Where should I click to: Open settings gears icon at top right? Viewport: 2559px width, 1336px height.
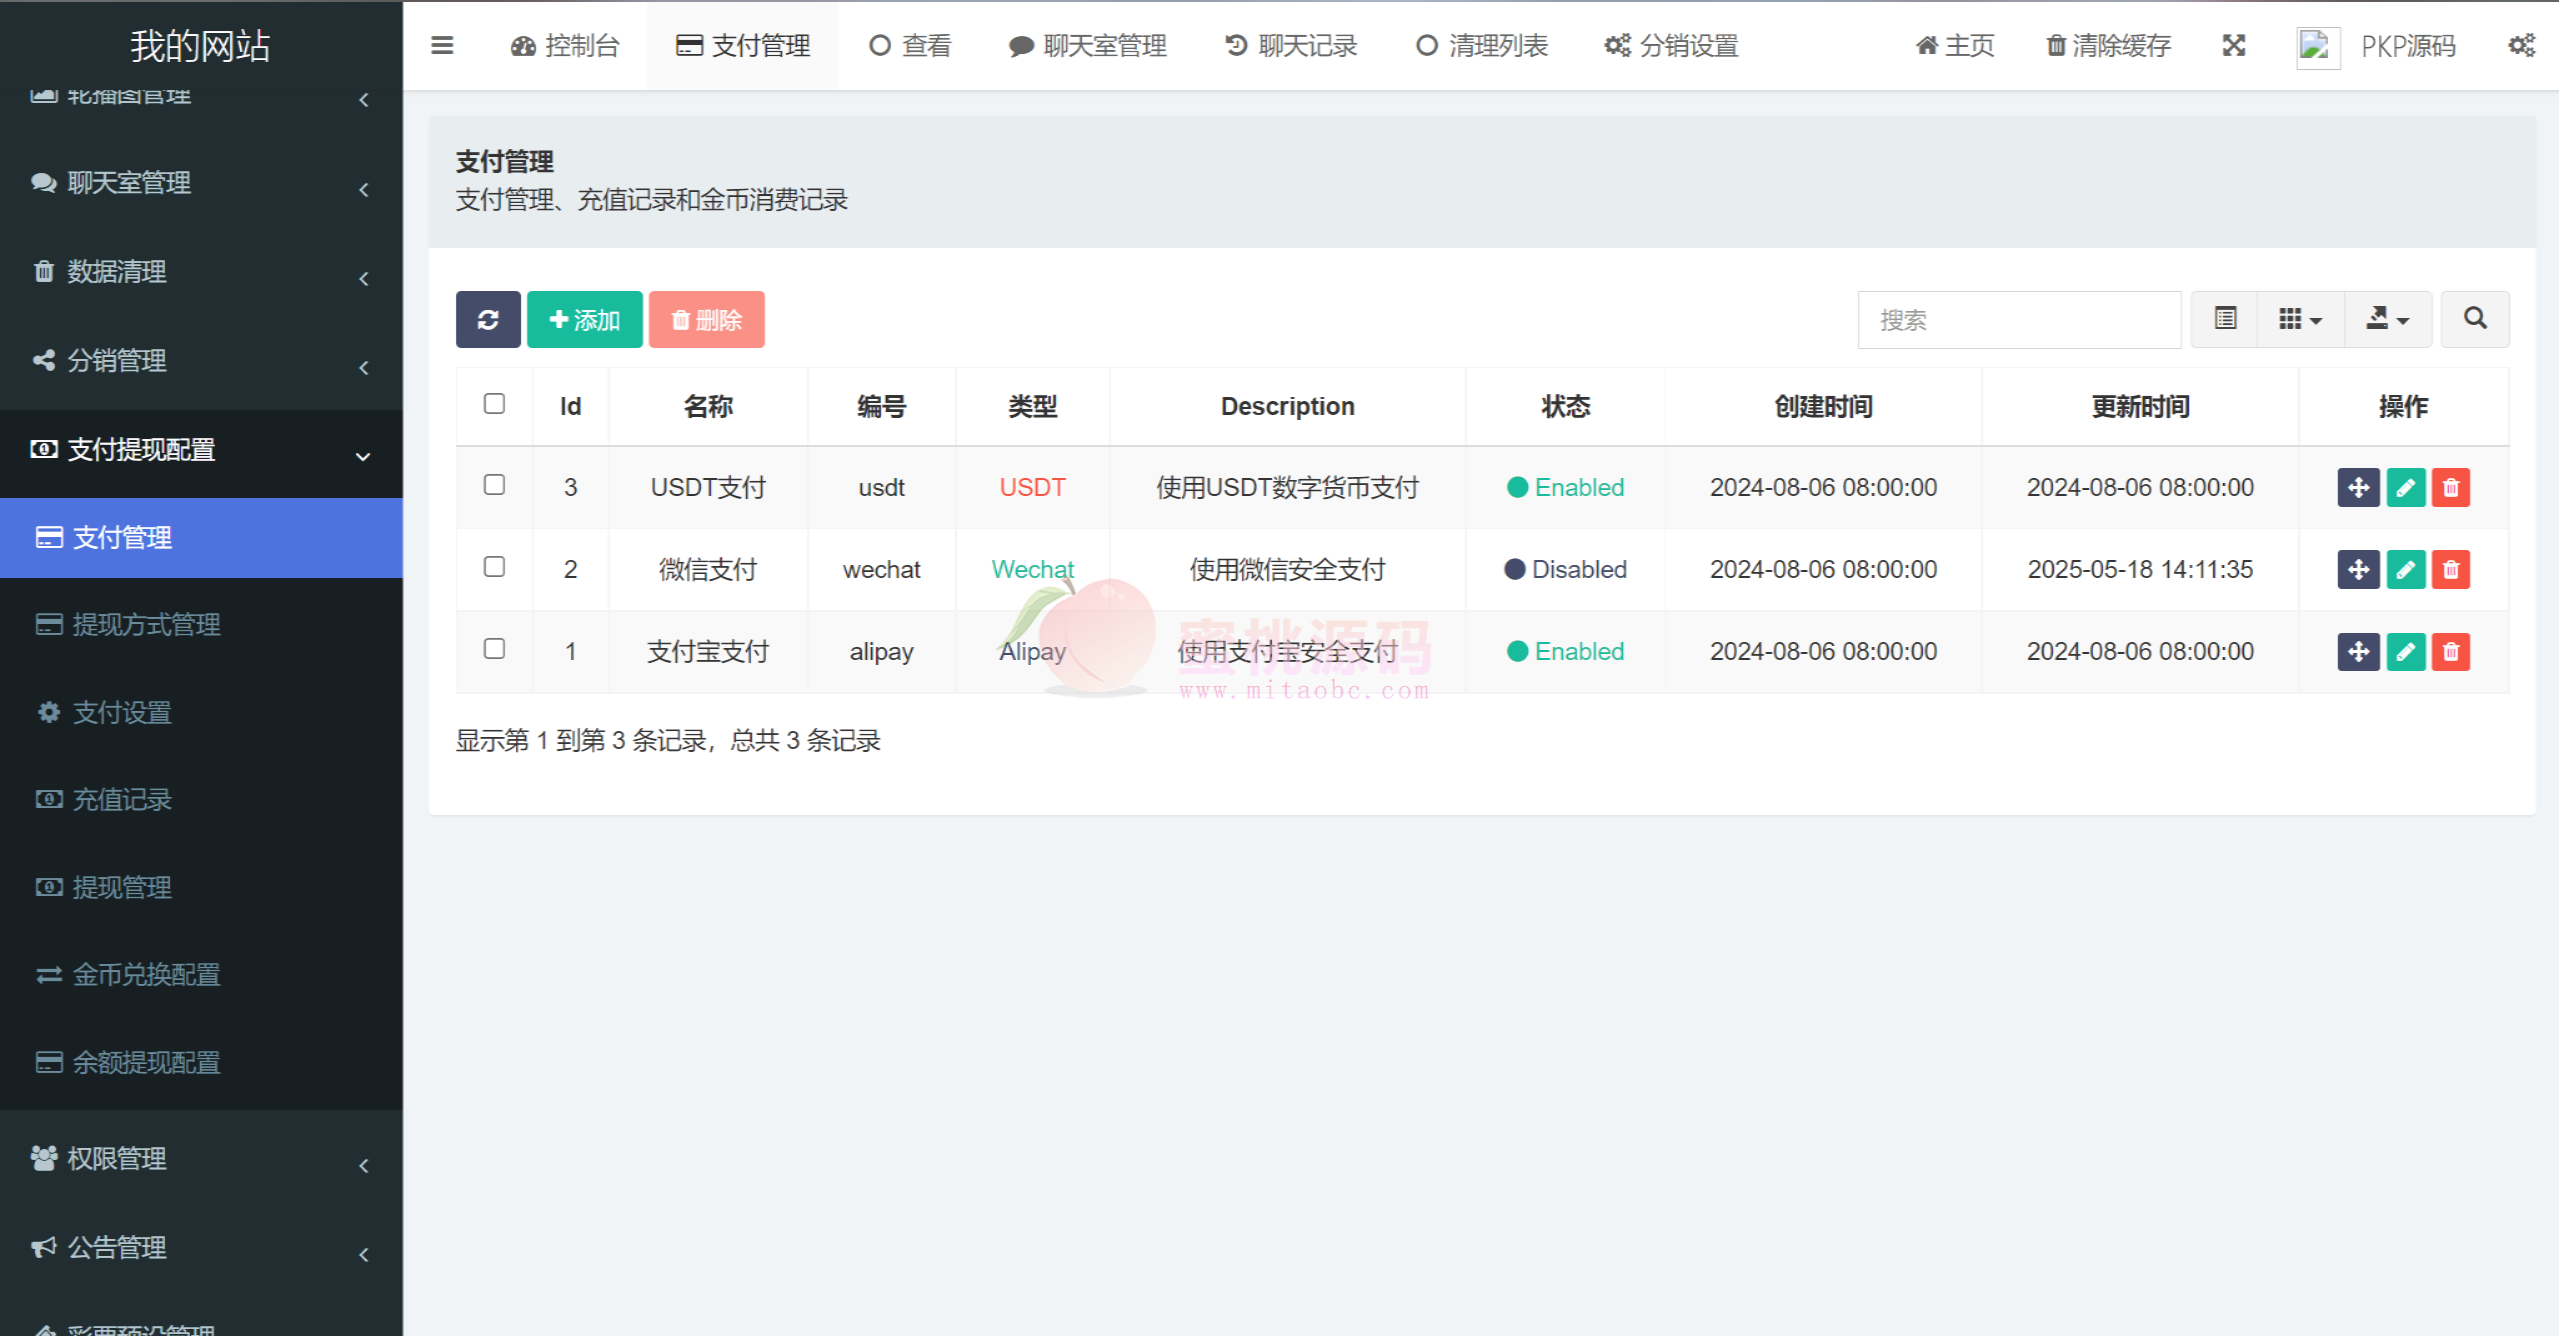click(x=2521, y=46)
